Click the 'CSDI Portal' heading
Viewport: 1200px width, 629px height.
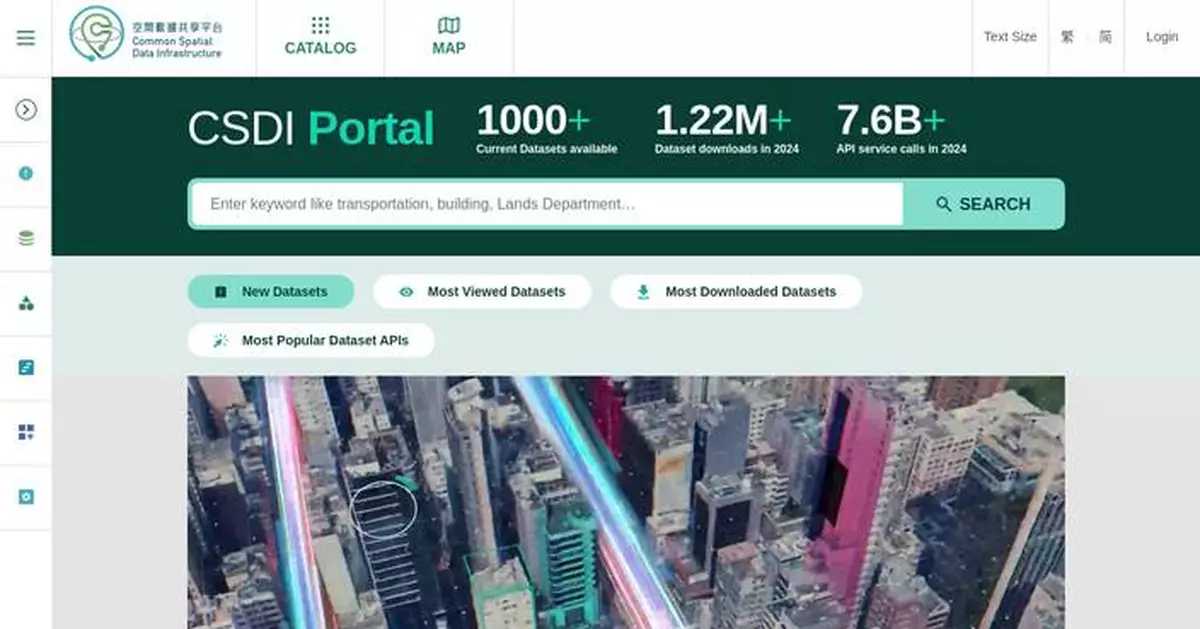click(x=311, y=129)
